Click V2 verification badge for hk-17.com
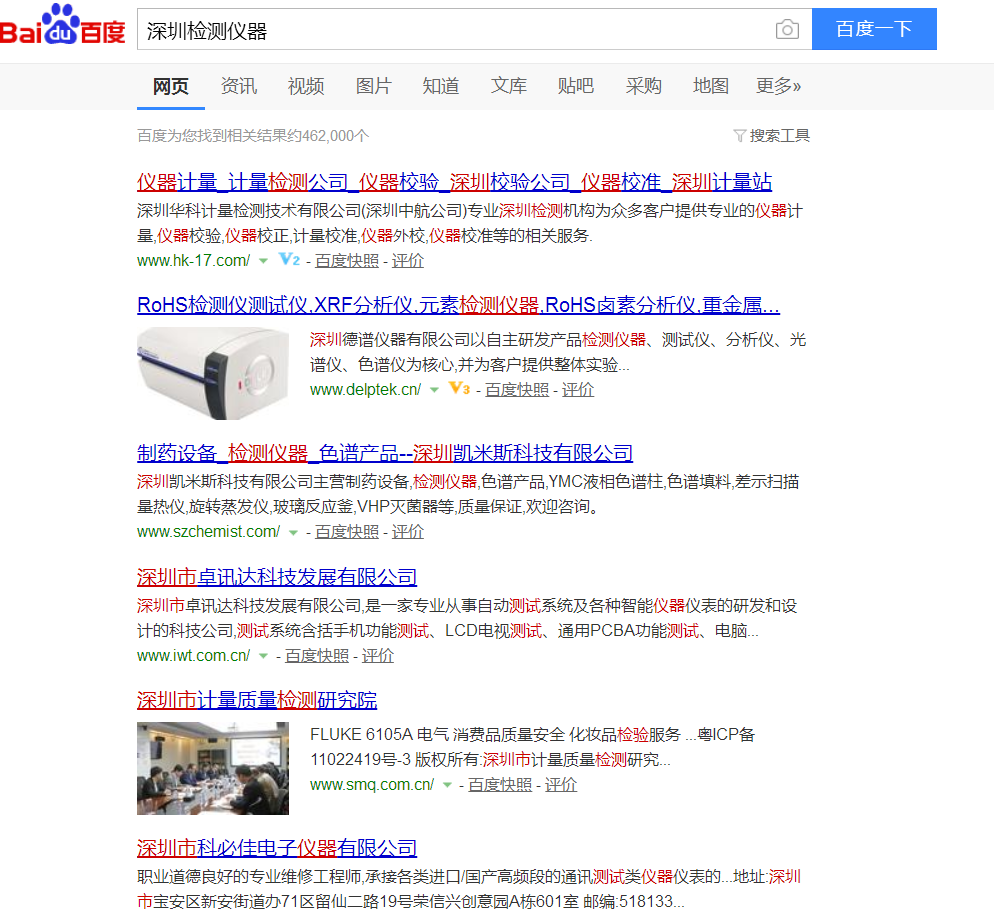Screen dimensions: 994x912 289,259
